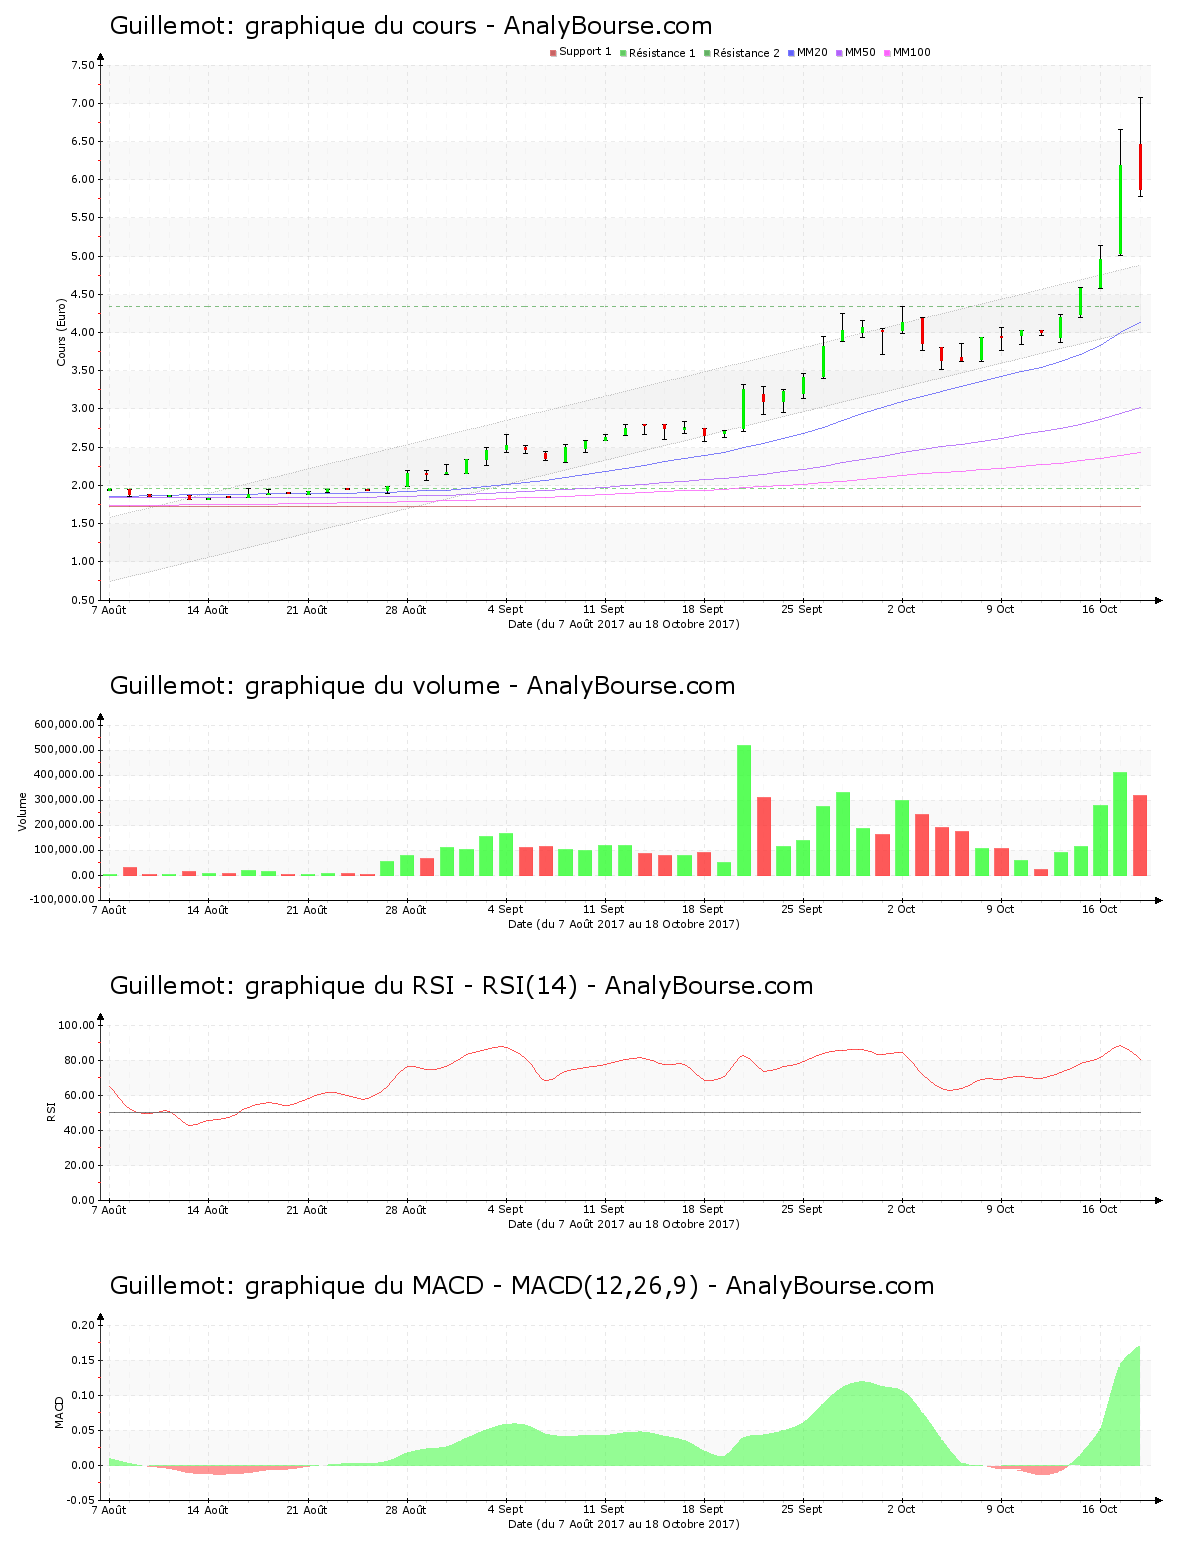The height and width of the screenshot is (1550, 1200).
Task: Click the 60.00 value on the RSI axis
Action: click(79, 1095)
